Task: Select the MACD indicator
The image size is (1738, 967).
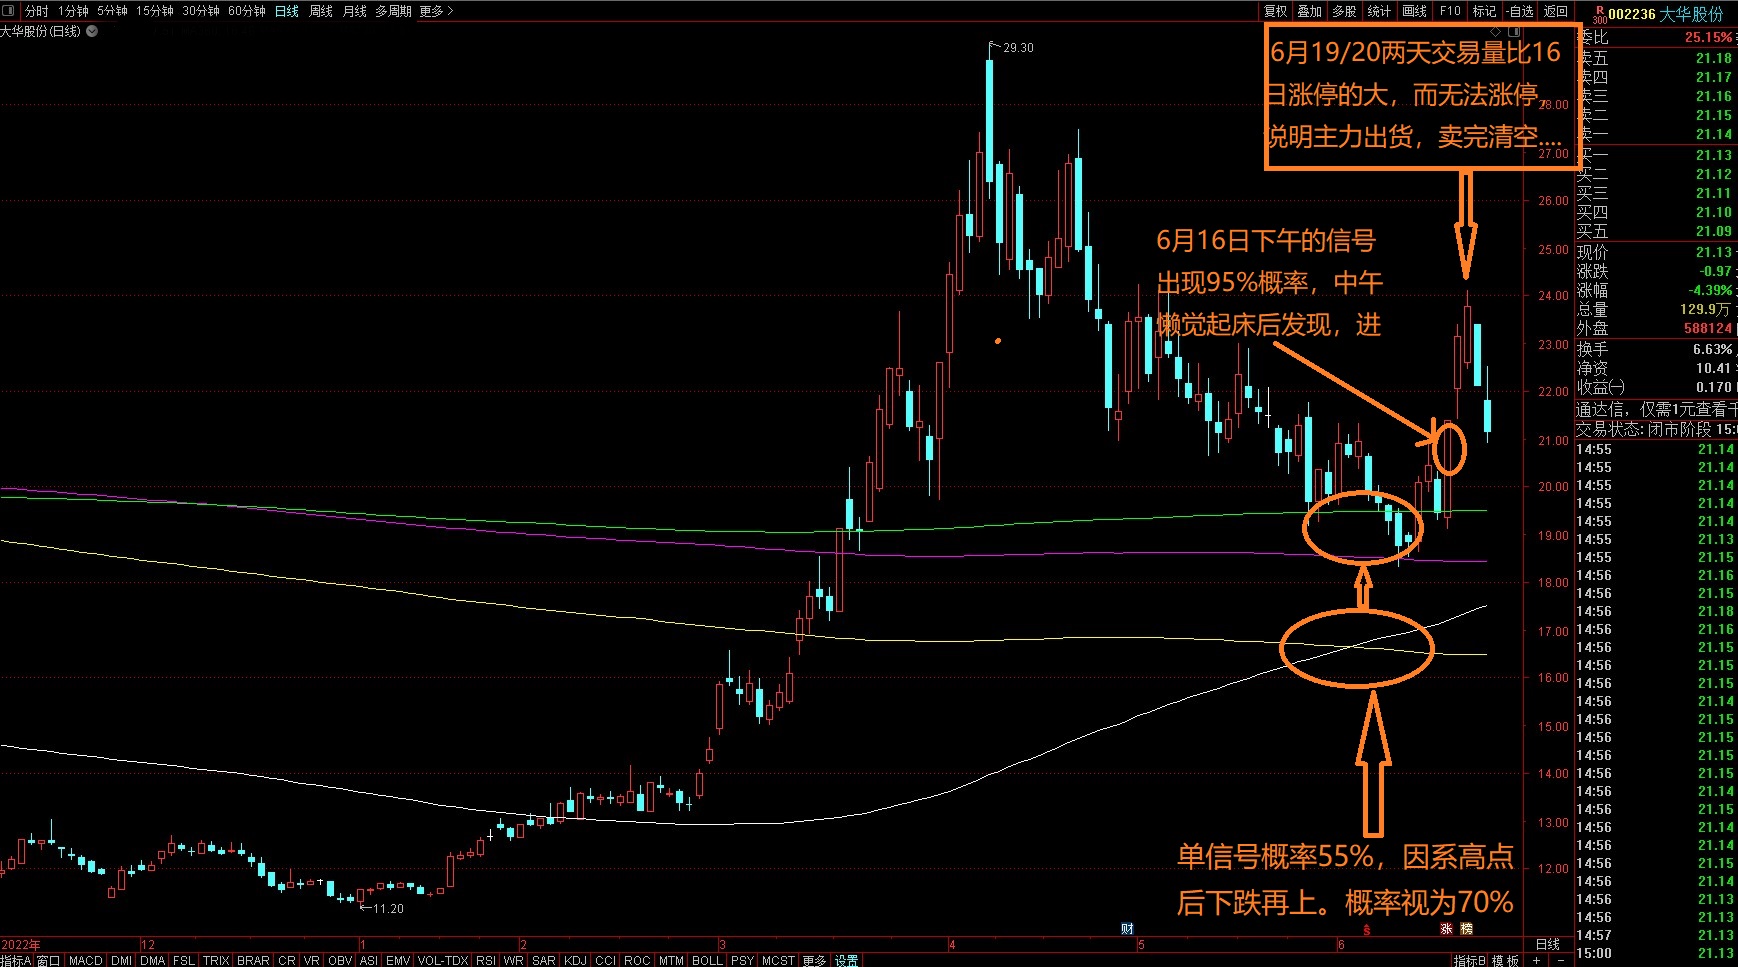Action: [x=85, y=960]
